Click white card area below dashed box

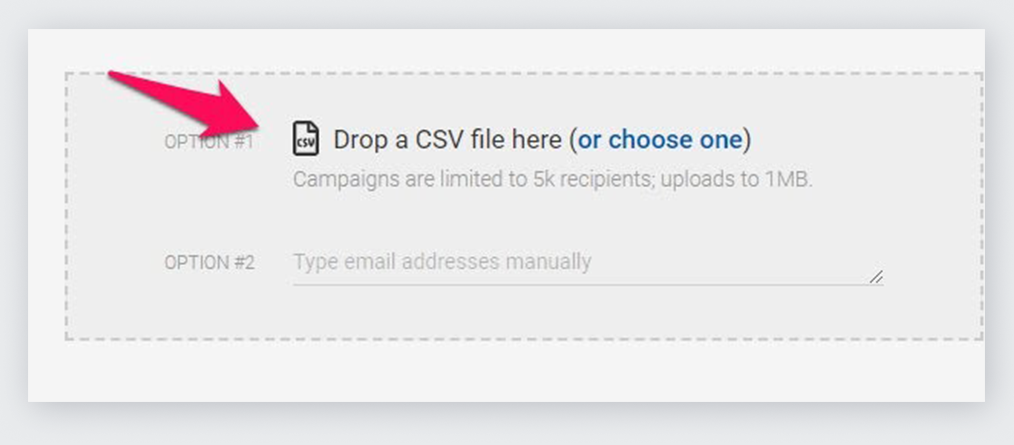[x=504, y=370]
